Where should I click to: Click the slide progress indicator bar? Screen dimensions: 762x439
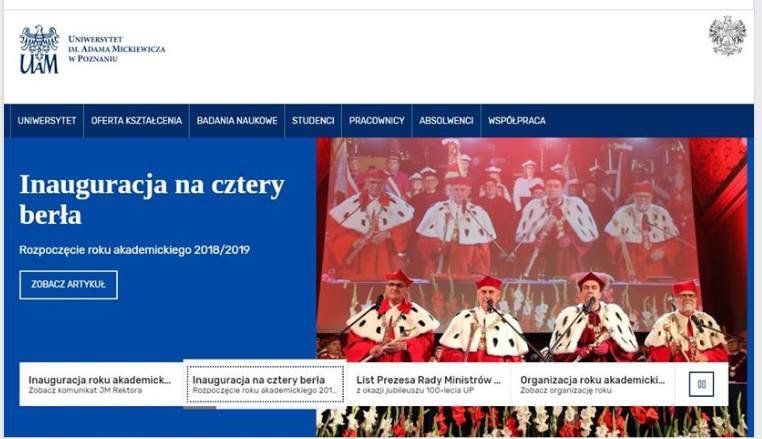tap(200, 407)
